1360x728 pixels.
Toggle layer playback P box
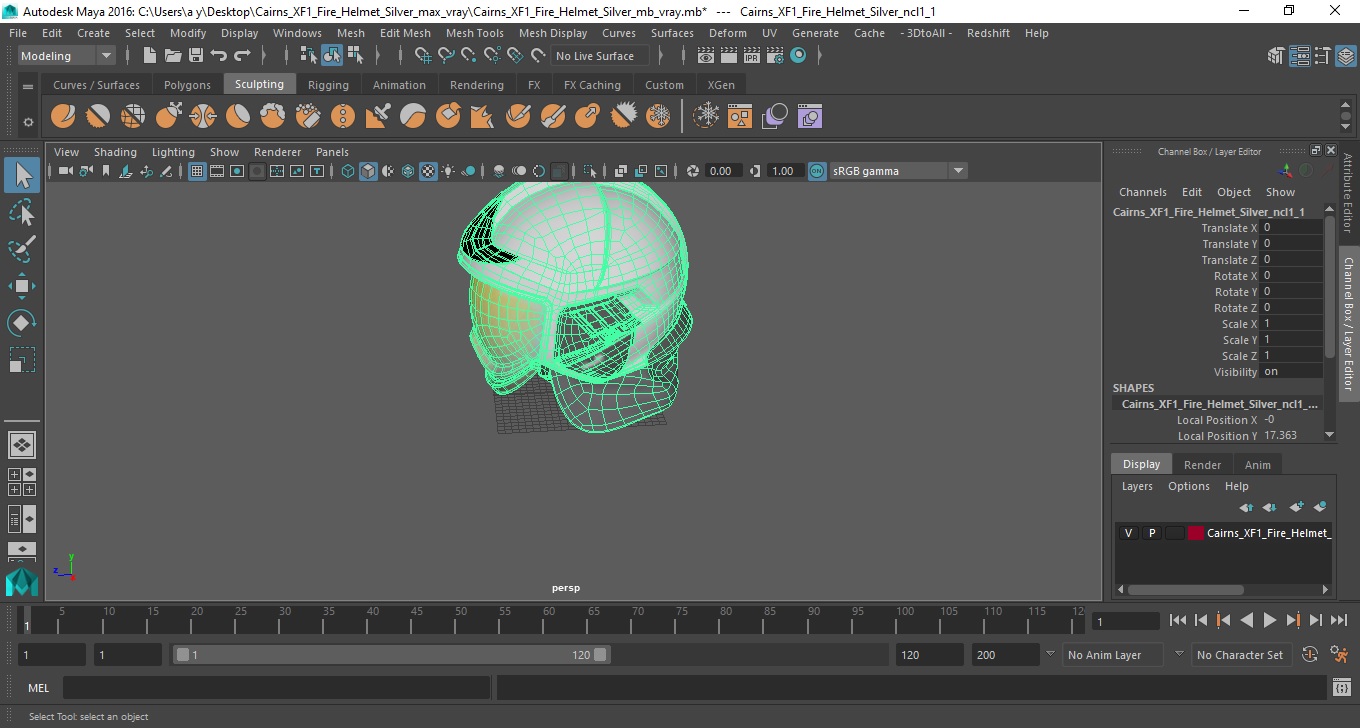1151,533
